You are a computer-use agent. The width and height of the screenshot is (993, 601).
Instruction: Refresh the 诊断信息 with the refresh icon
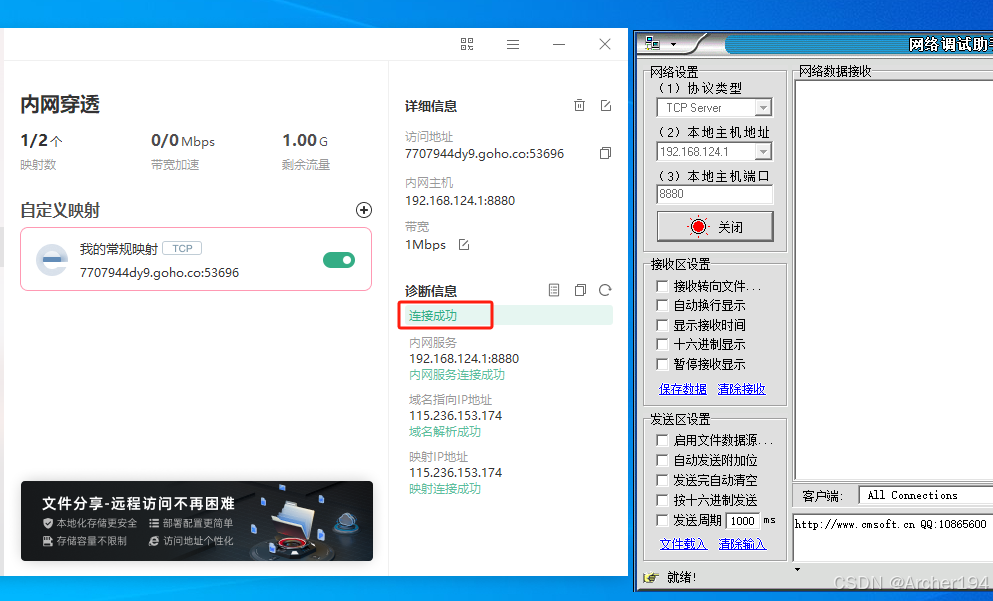[x=606, y=290]
